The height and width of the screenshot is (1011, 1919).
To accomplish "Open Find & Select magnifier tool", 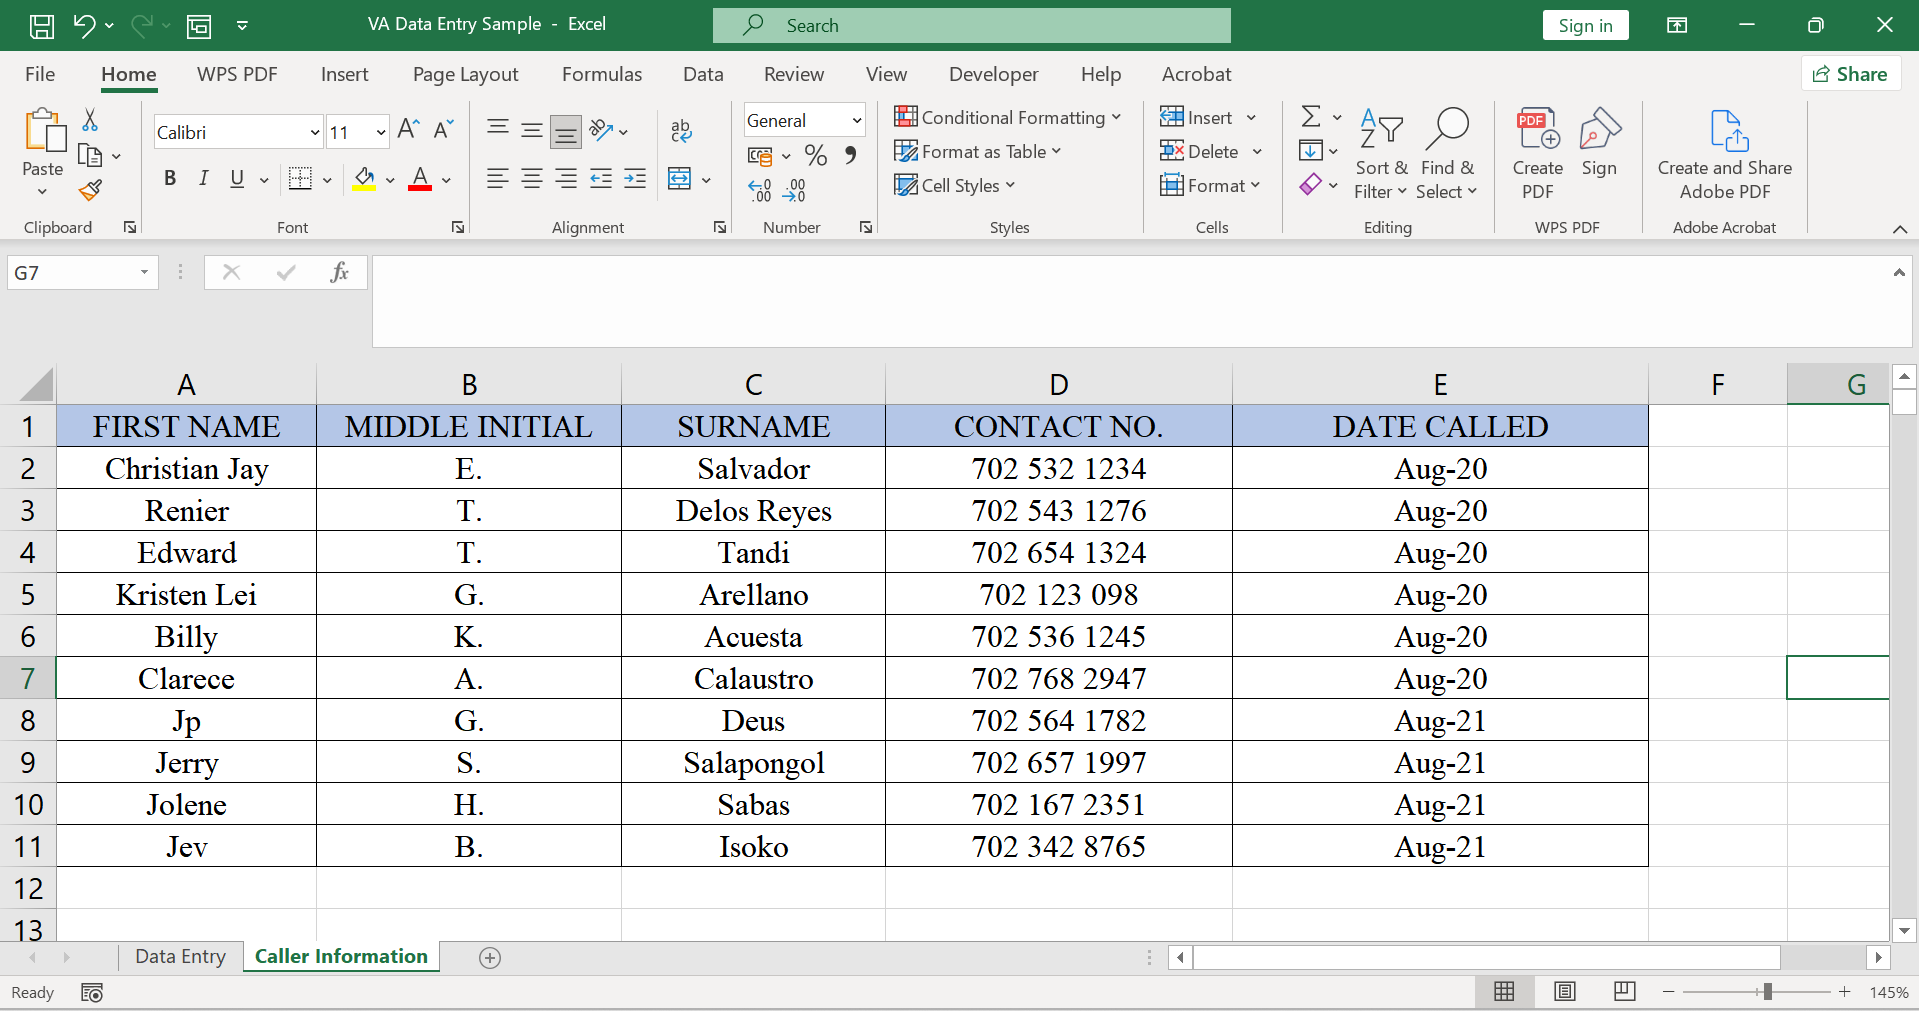I will click(x=1447, y=155).
